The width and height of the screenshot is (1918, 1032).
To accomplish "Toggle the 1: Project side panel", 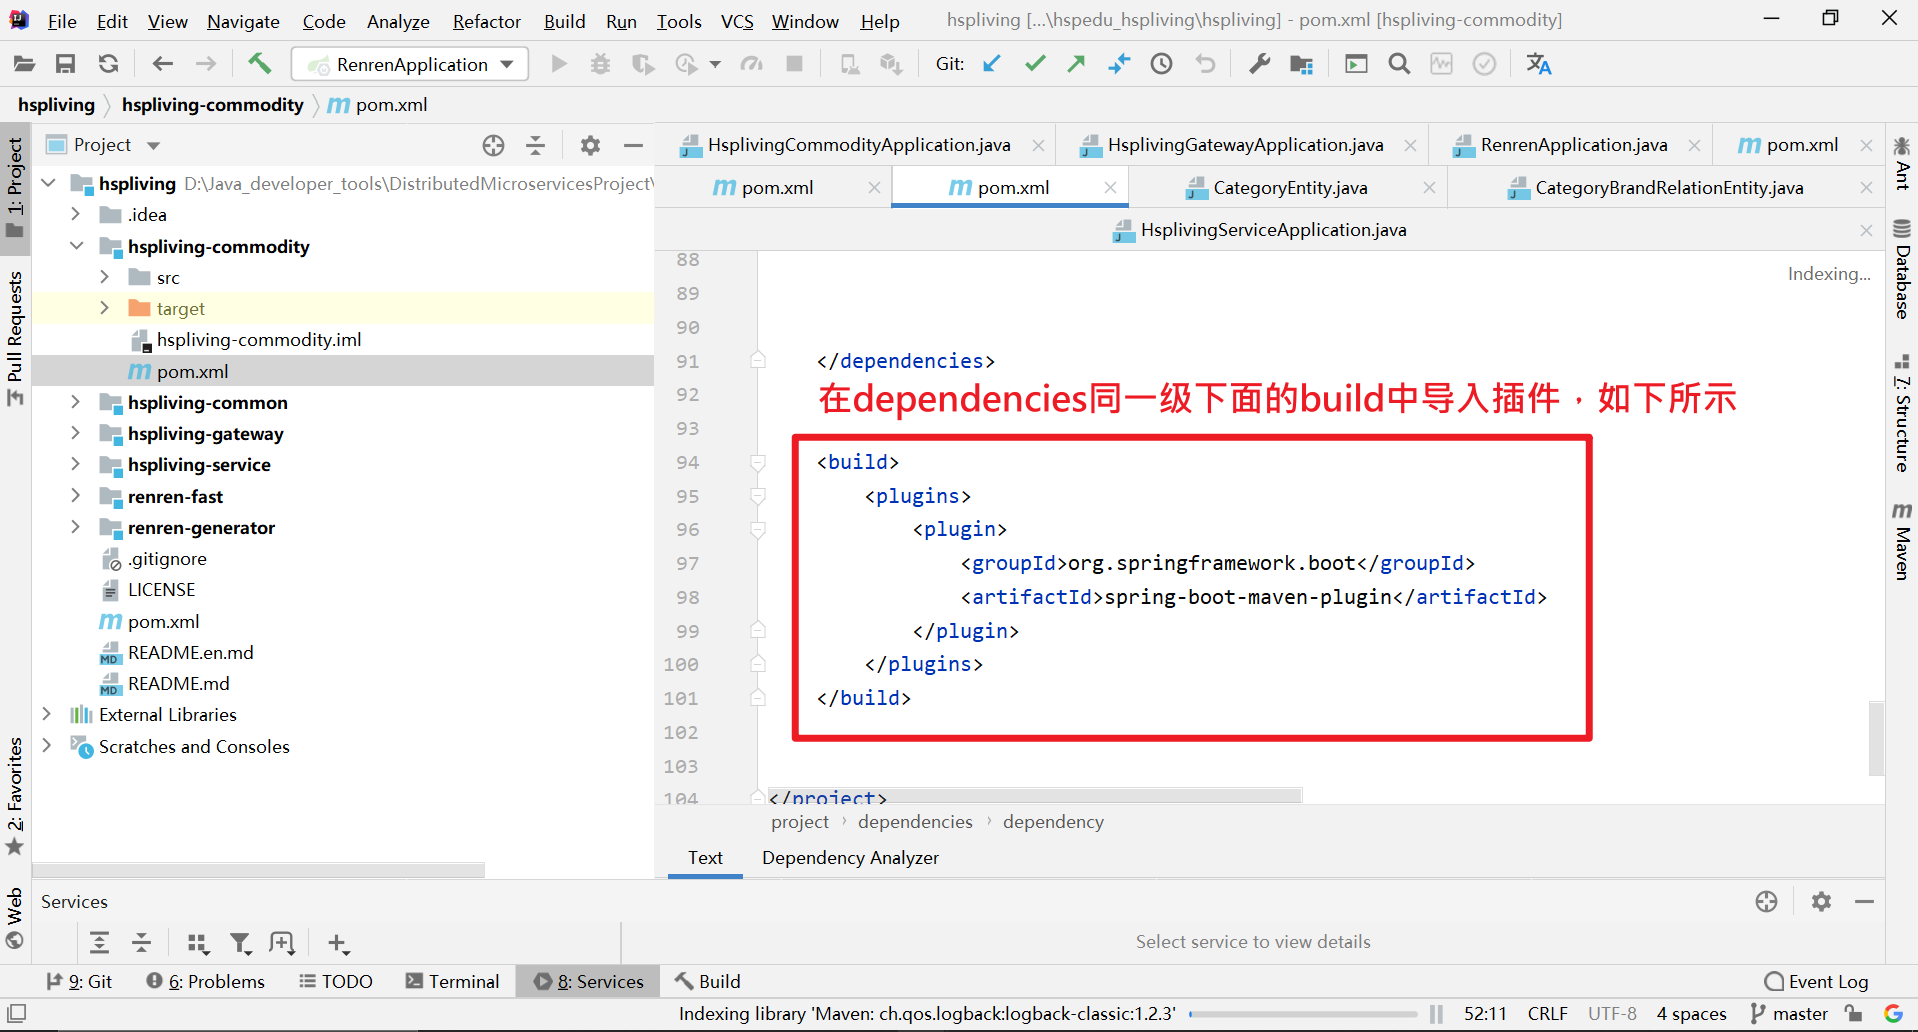I will pos(15,188).
